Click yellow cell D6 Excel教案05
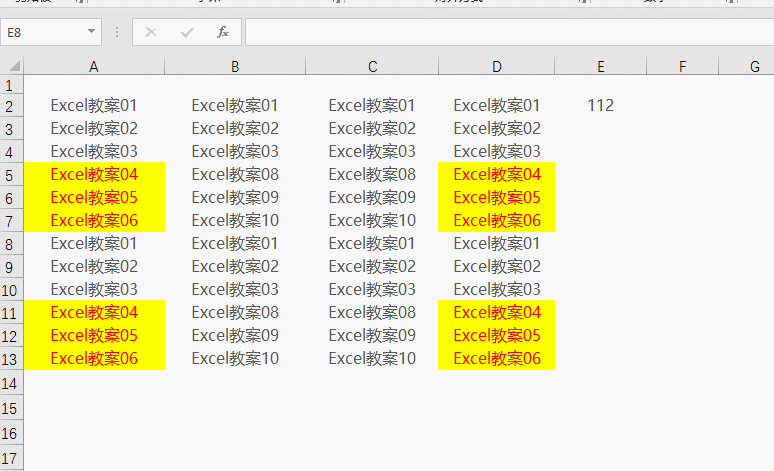The width and height of the screenshot is (774, 471). (x=497, y=197)
